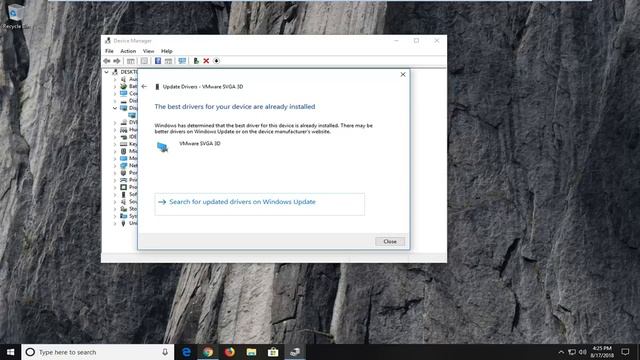Open File Explorer from the taskbar
The height and width of the screenshot is (360, 640).
pos(251,352)
